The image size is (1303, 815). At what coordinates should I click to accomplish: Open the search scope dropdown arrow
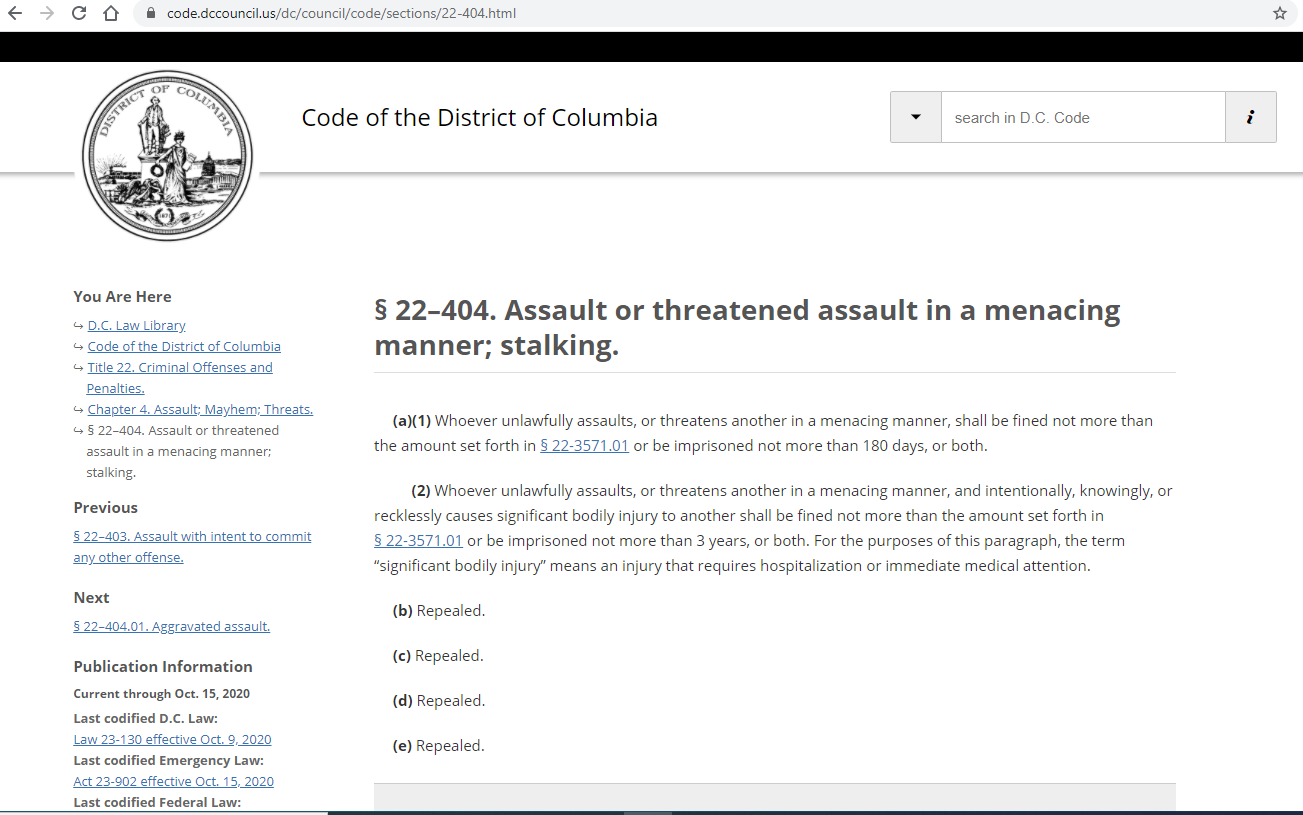point(916,117)
